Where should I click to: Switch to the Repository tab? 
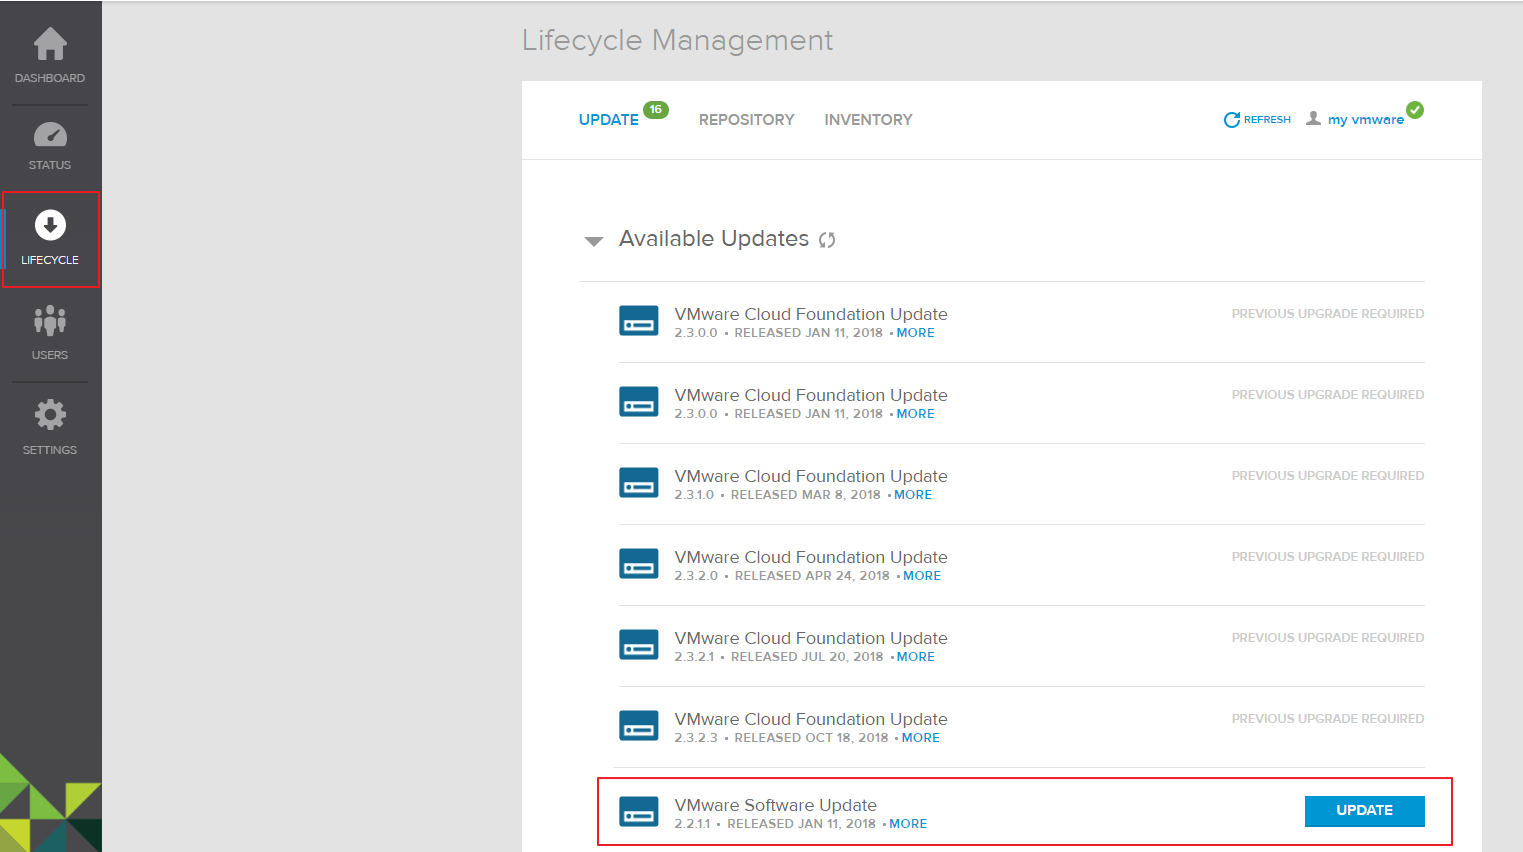point(746,120)
